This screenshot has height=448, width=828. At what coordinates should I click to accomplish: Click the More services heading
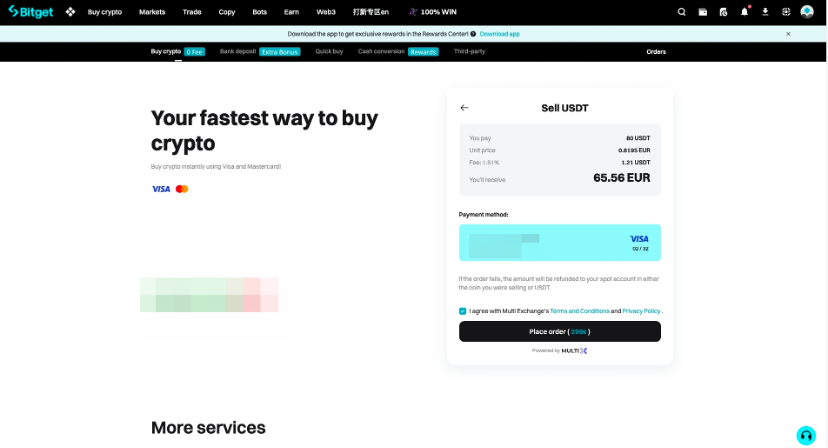point(208,428)
